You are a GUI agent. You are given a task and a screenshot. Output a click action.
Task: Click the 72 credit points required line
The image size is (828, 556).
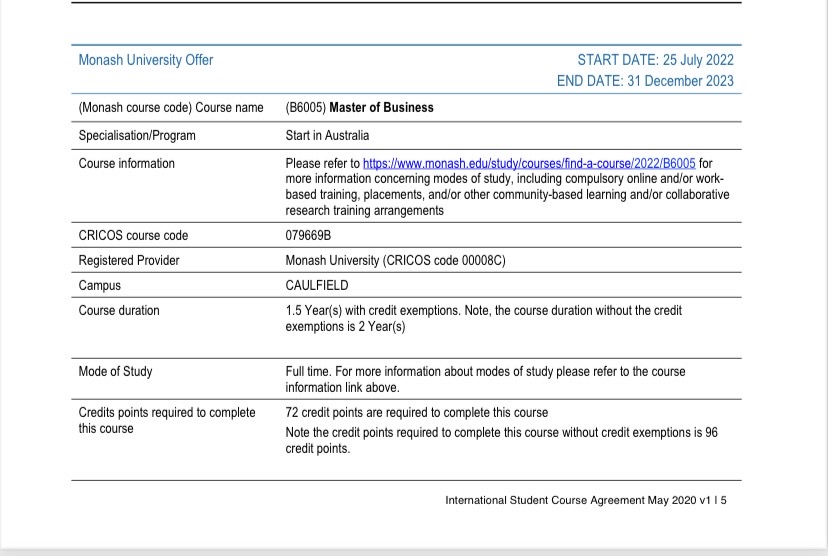(x=416, y=412)
